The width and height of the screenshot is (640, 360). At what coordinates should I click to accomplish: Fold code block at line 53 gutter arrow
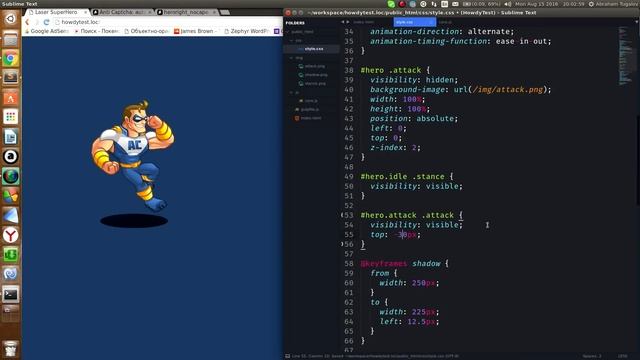coord(342,215)
